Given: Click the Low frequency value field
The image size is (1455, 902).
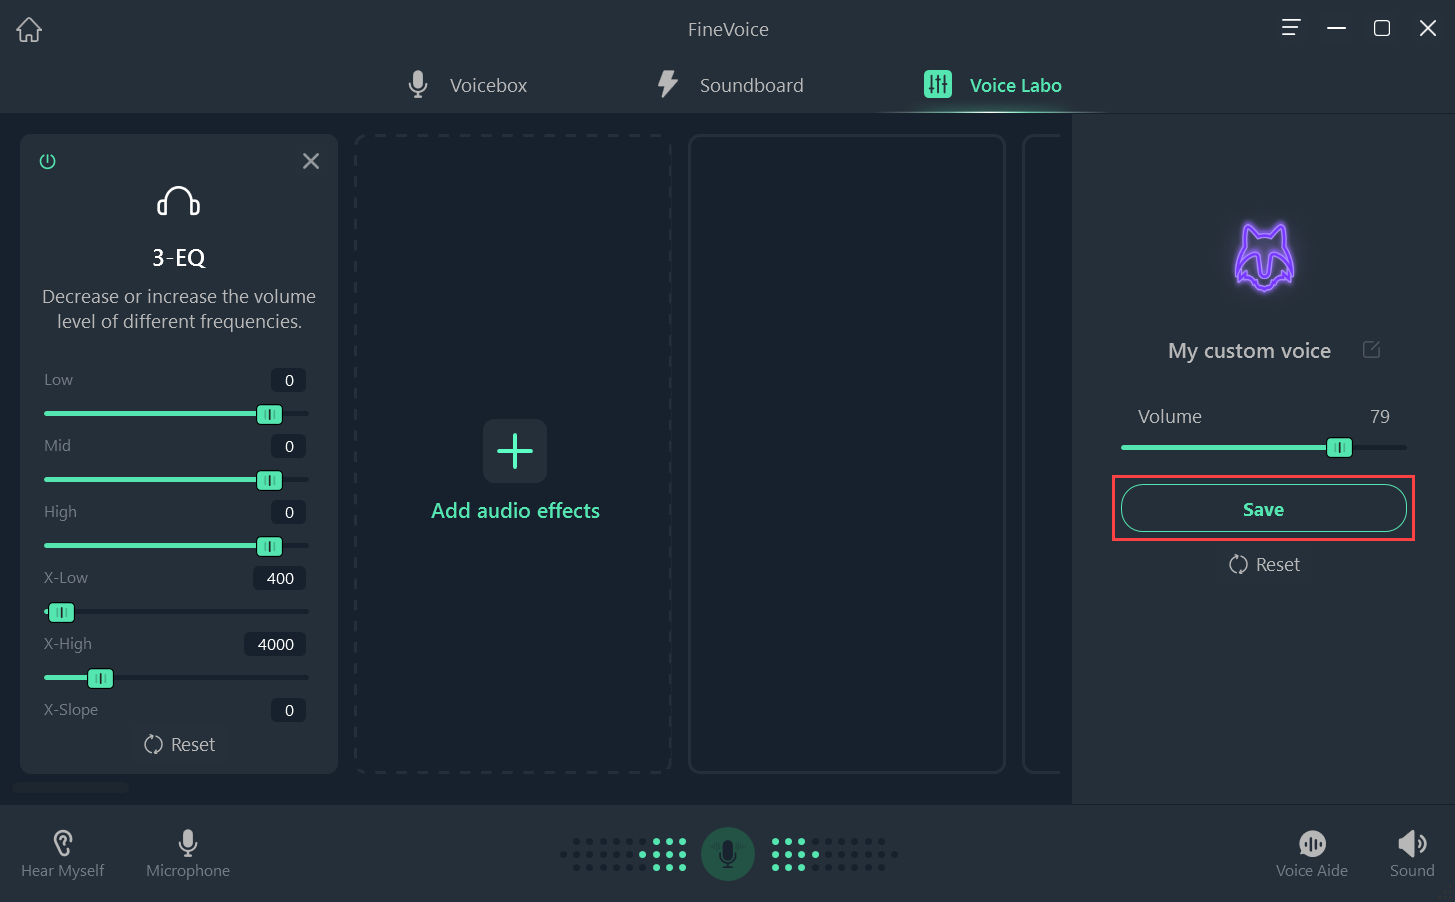Looking at the screenshot, I should (289, 380).
